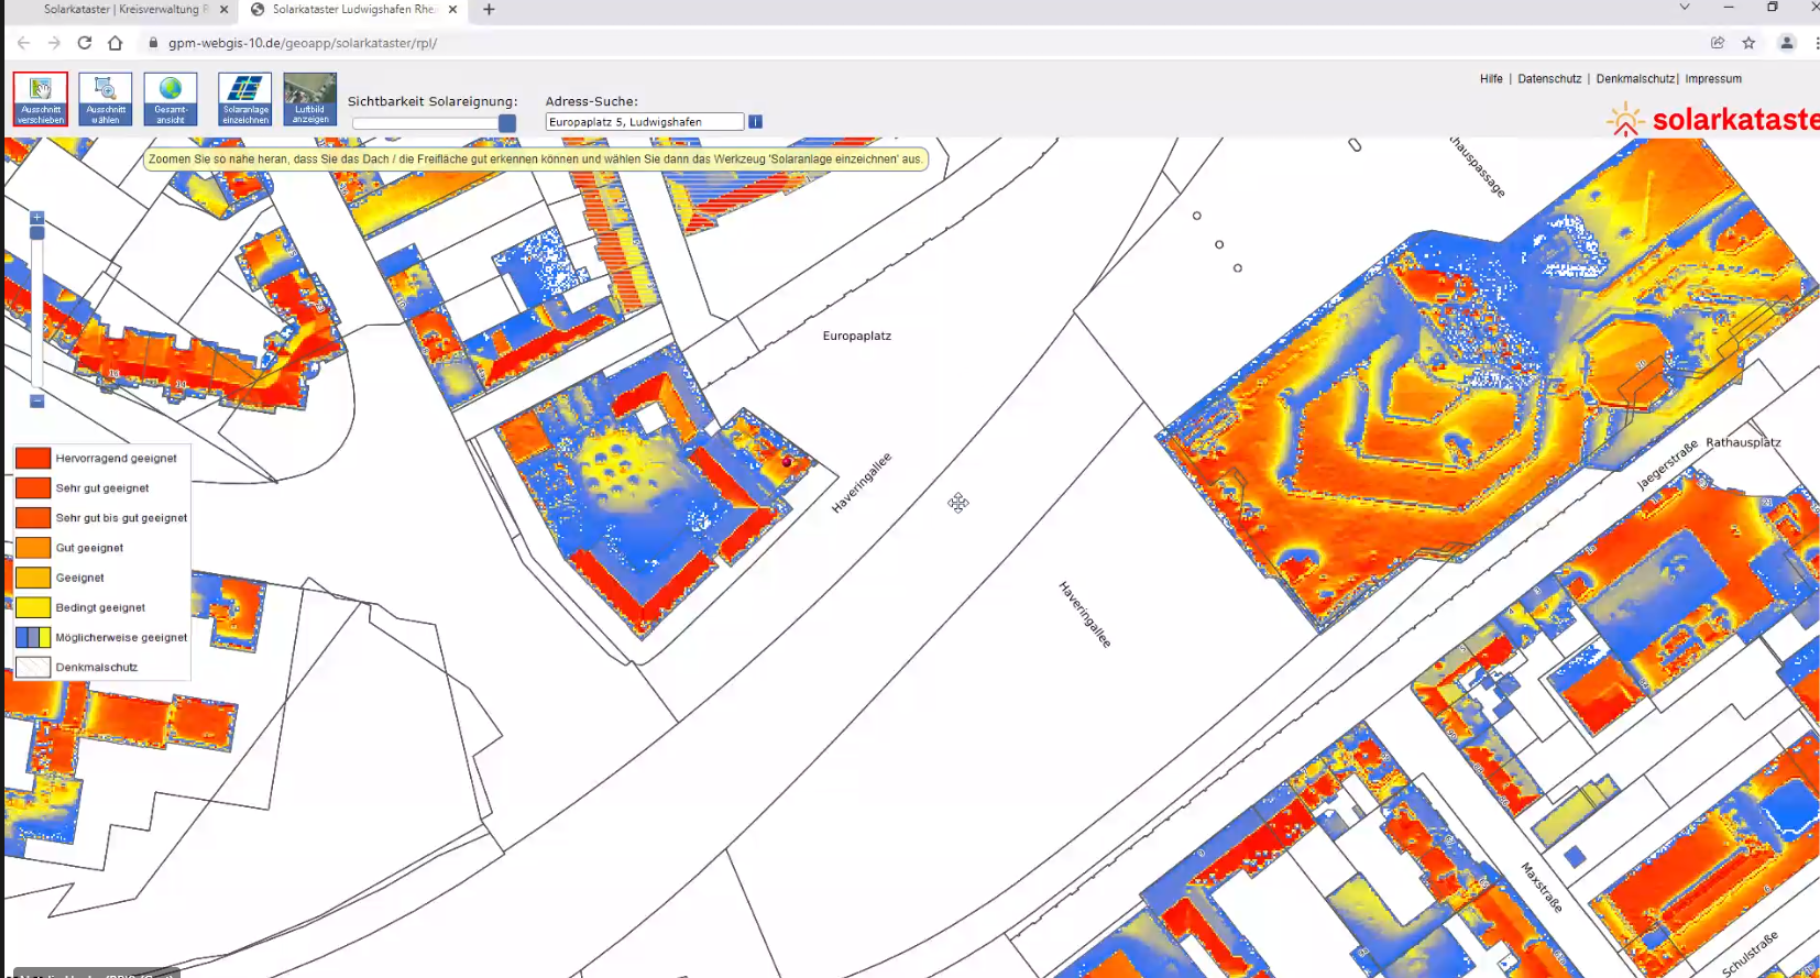Screen dimensions: 1820x978
Task: Reload the page with browser refresh
Action: tap(85, 43)
